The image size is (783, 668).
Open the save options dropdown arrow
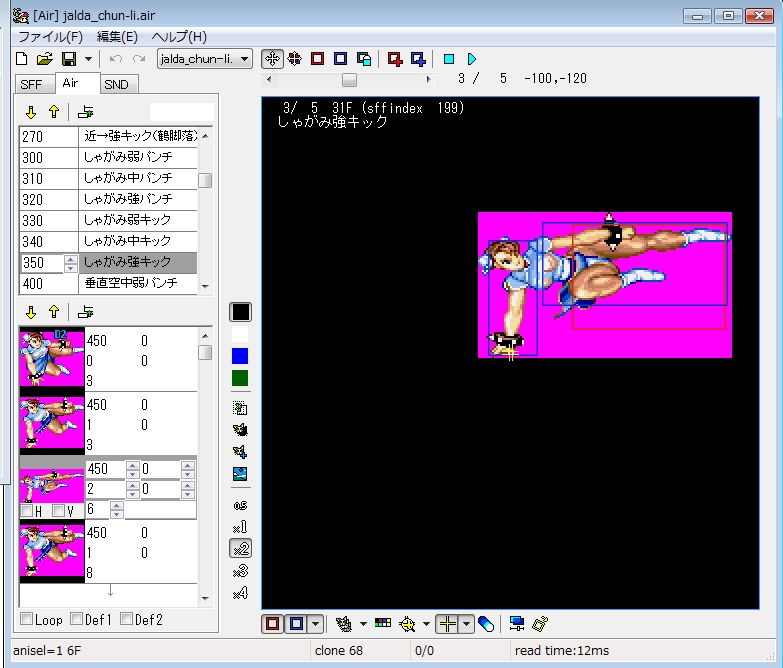[x=88, y=59]
